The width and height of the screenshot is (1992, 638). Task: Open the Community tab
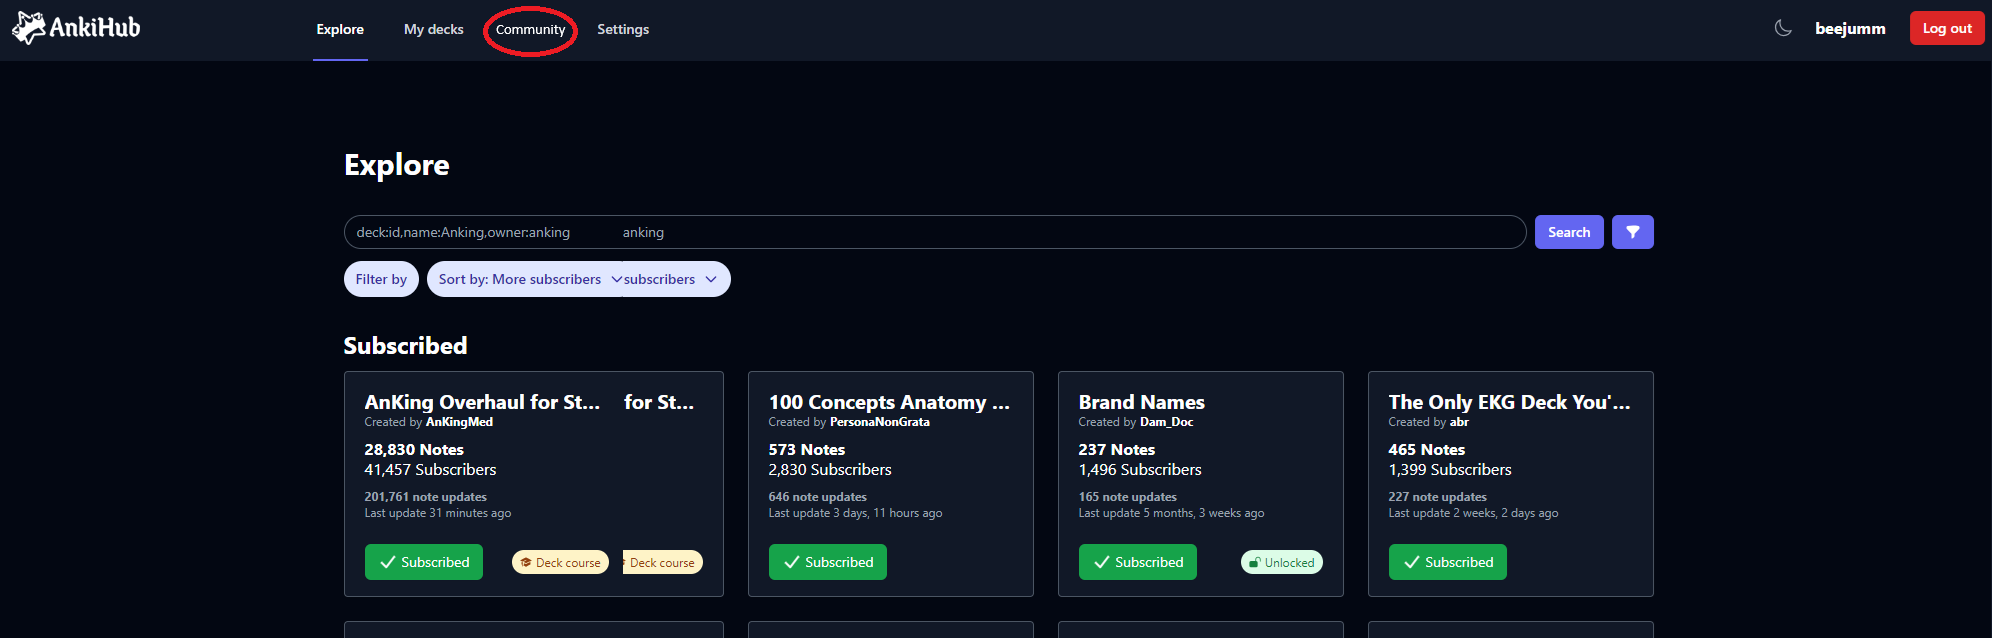[530, 29]
